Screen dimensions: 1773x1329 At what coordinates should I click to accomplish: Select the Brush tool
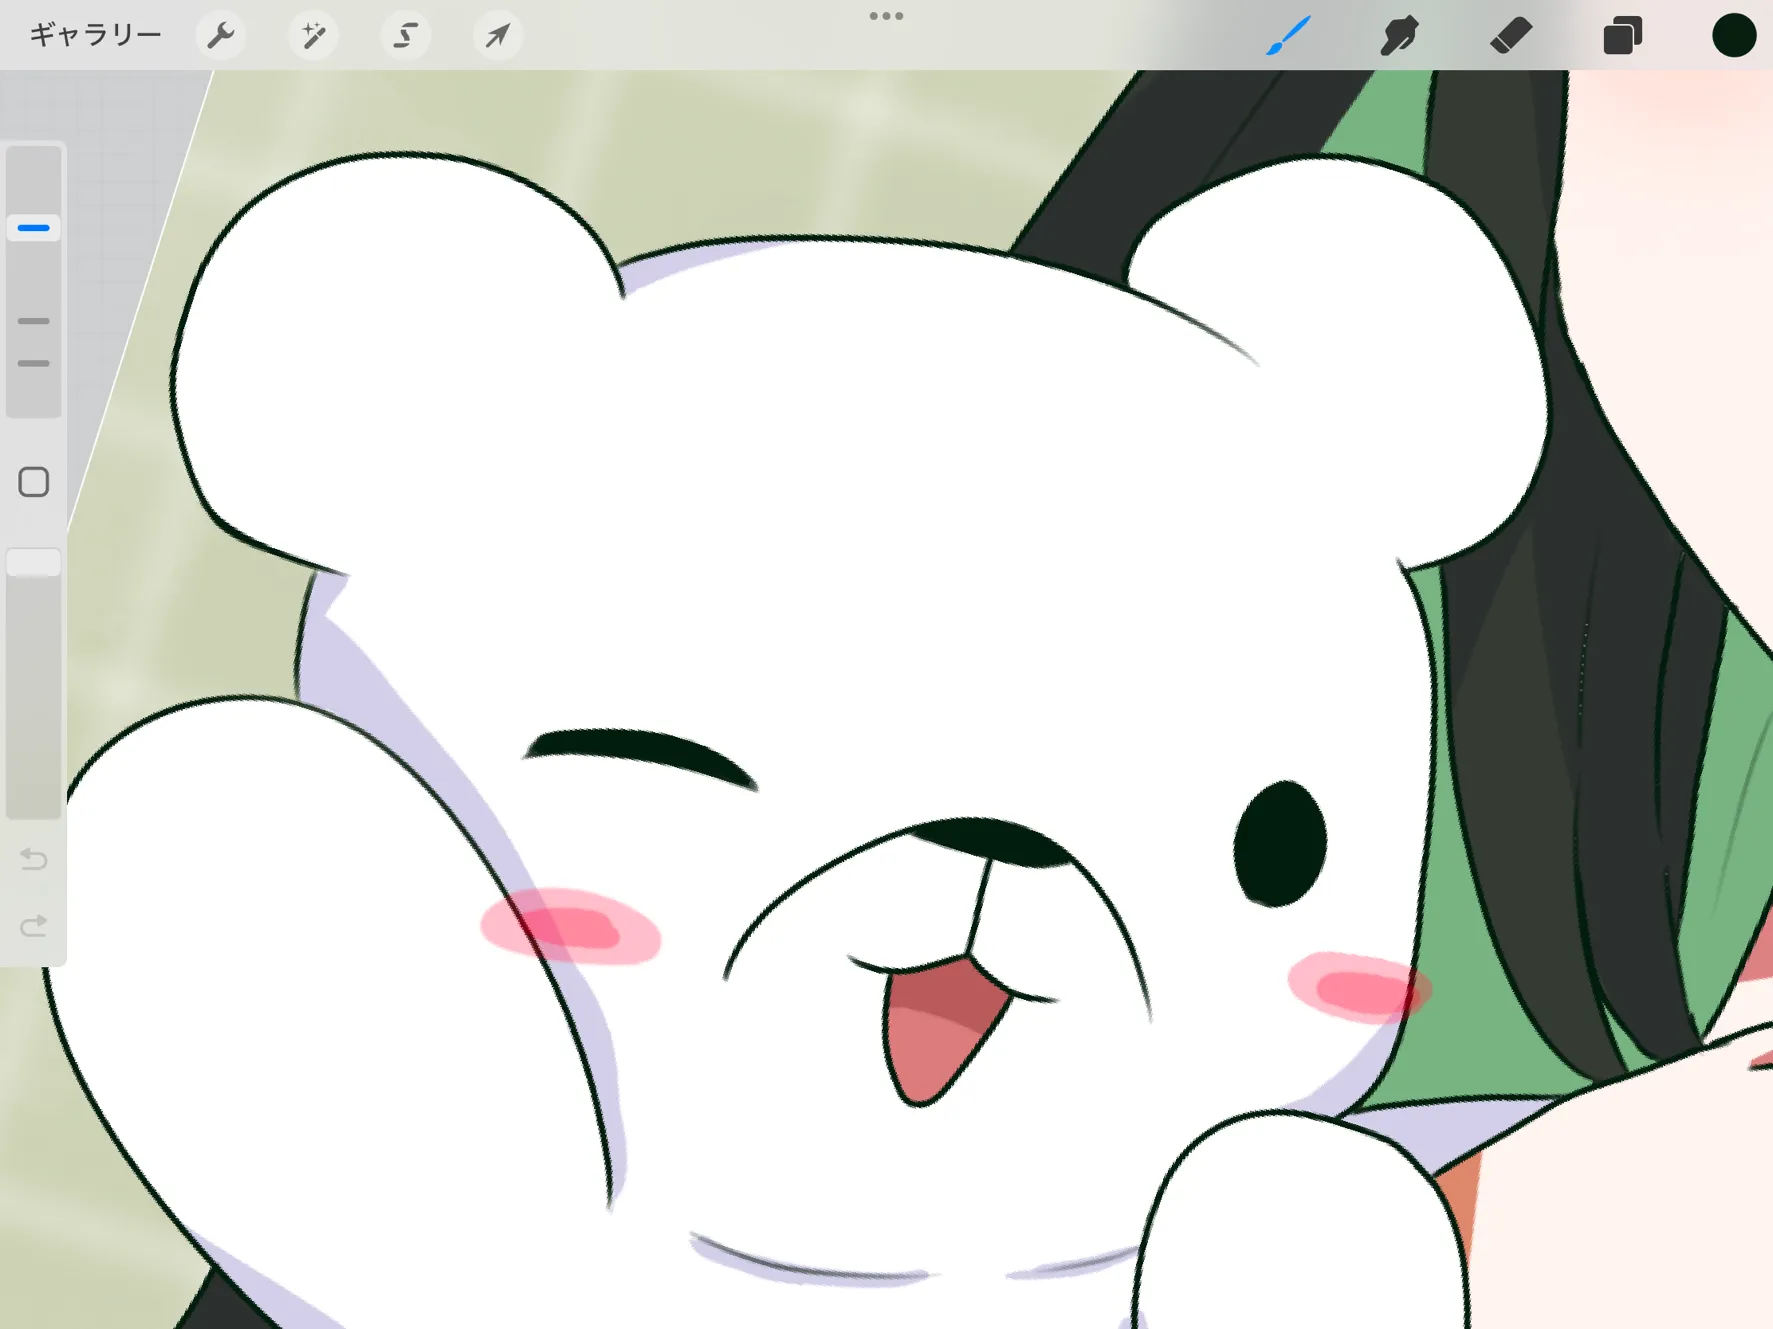(1288, 36)
